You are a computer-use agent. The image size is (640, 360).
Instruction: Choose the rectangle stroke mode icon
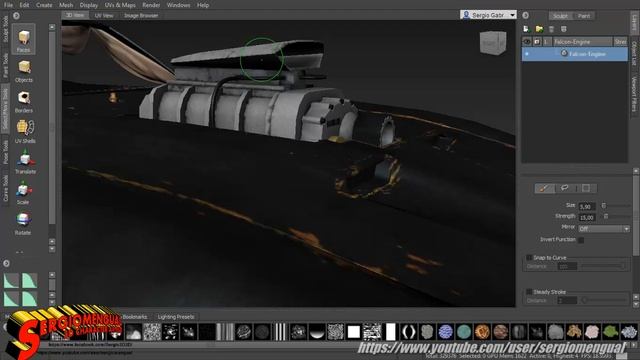(586, 188)
